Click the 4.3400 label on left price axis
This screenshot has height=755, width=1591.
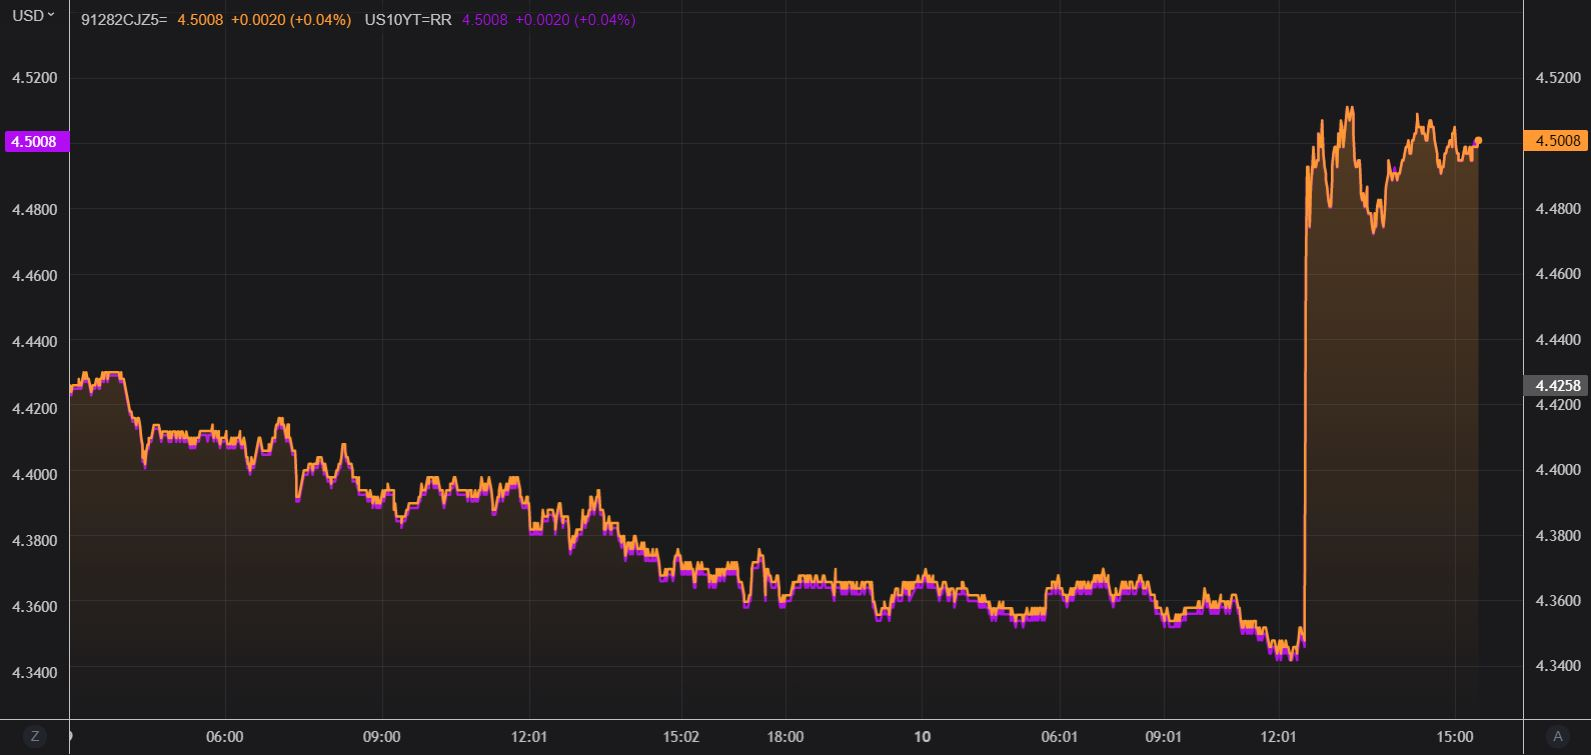[x=33, y=671]
